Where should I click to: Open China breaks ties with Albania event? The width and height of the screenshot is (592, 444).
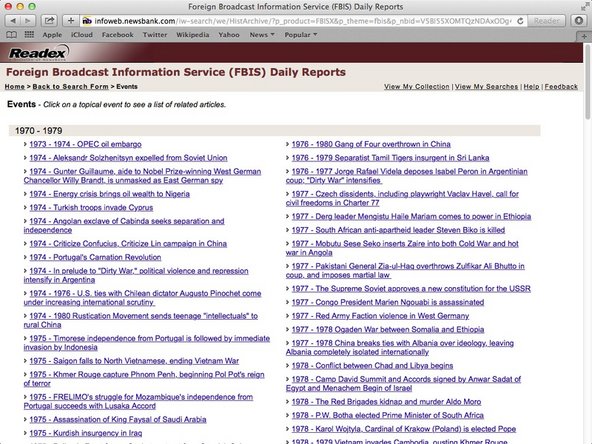400,348
